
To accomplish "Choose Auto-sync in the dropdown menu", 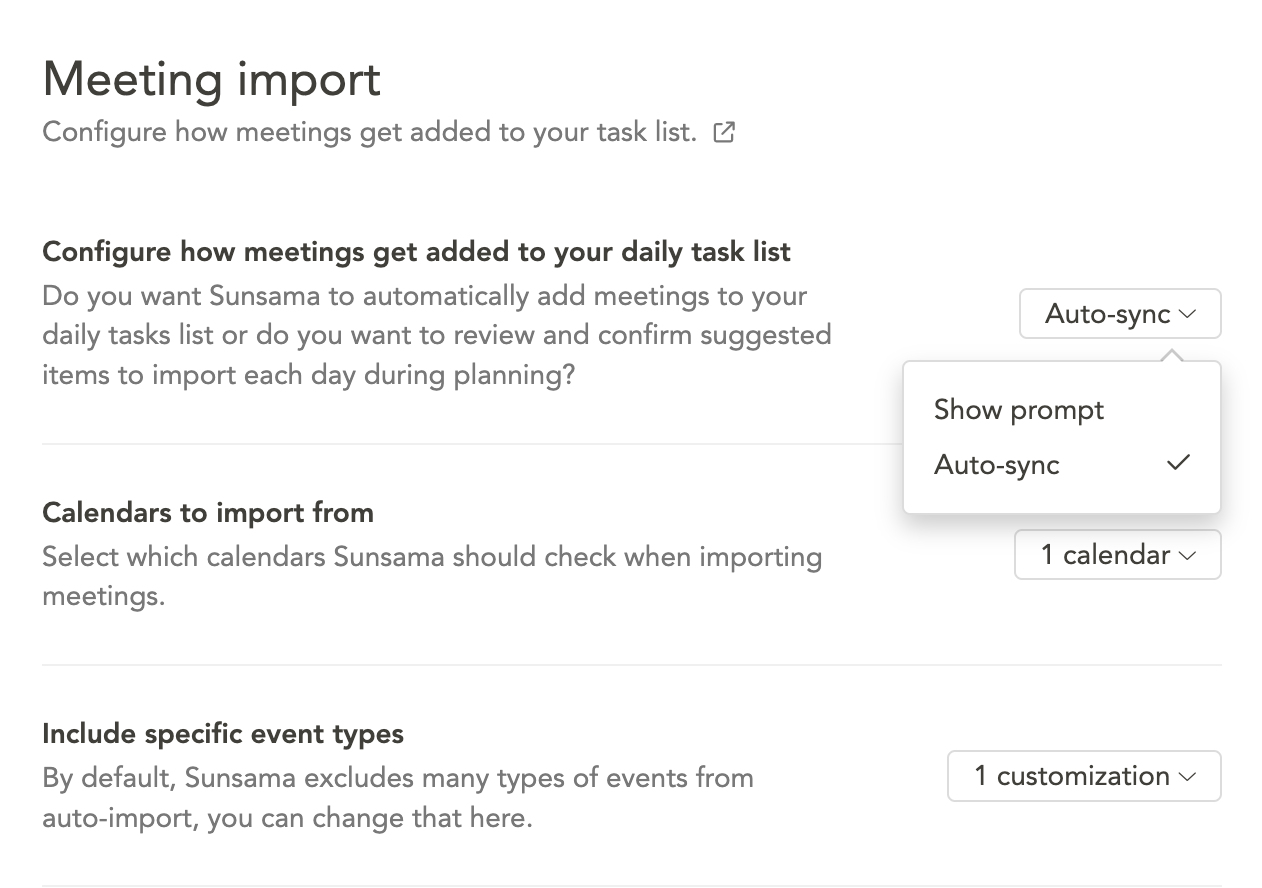I will (997, 465).
